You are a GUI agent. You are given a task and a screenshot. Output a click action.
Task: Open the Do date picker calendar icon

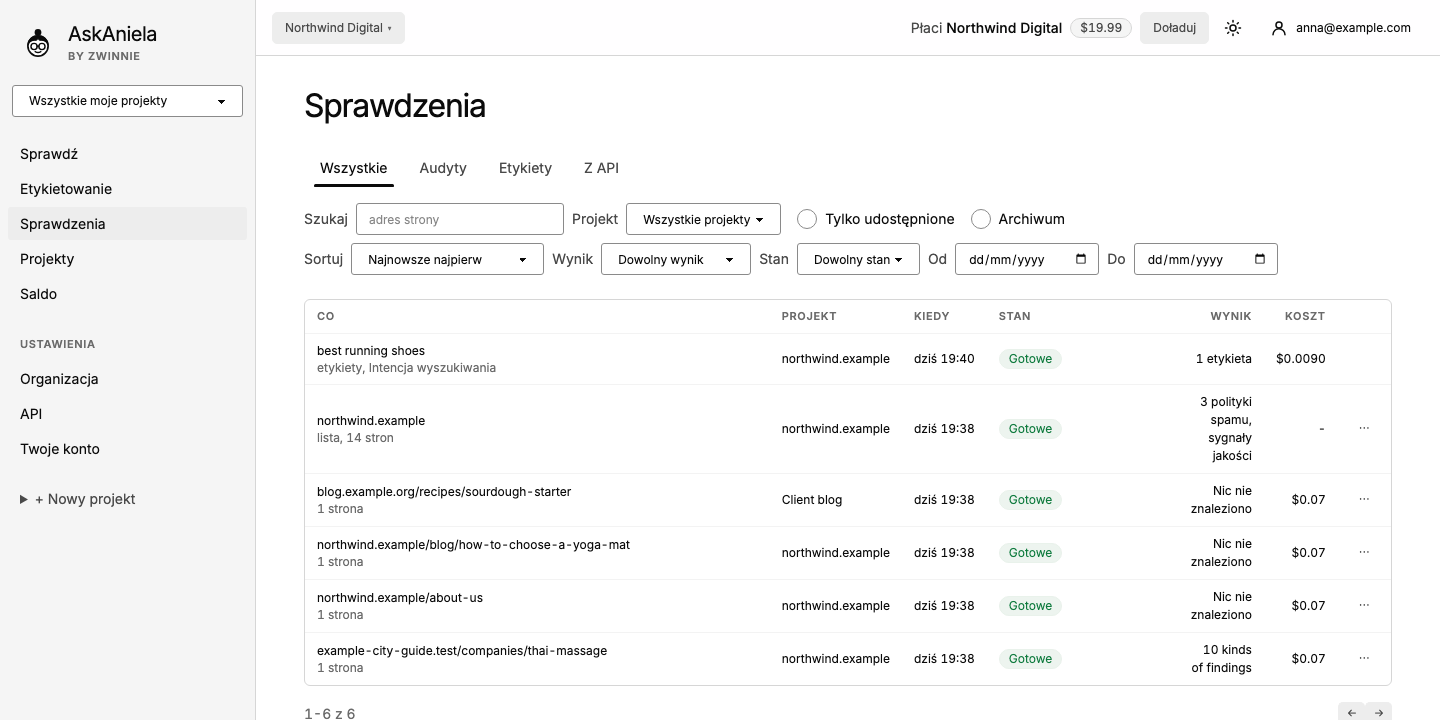coord(1260,259)
